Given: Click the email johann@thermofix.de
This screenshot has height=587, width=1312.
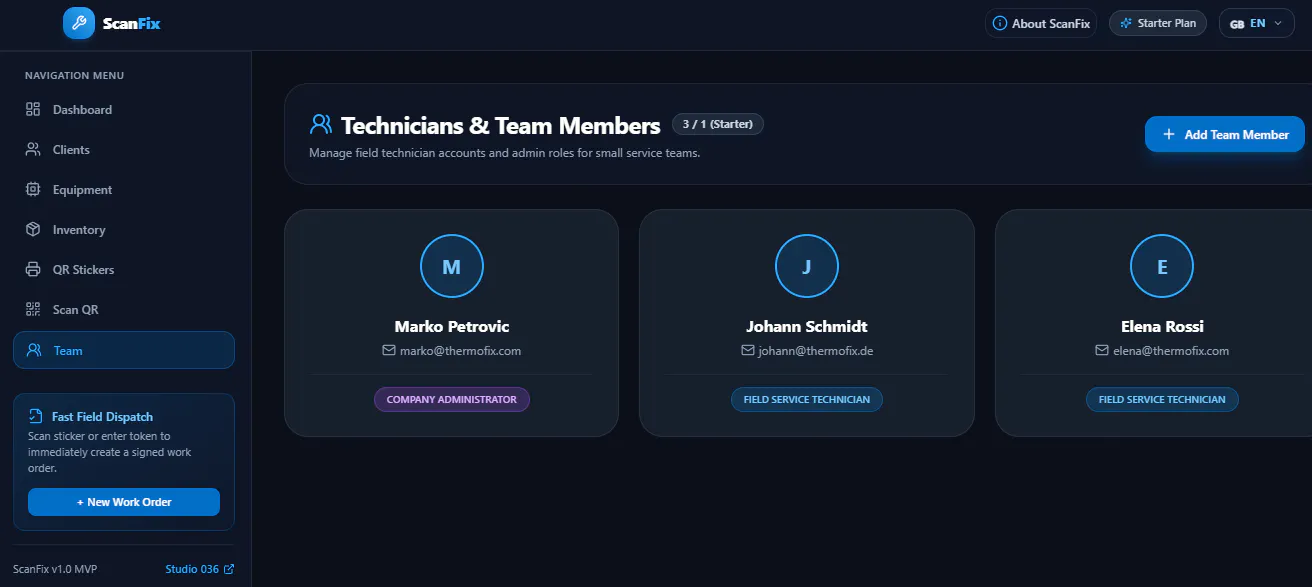Looking at the screenshot, I should 816,351.
